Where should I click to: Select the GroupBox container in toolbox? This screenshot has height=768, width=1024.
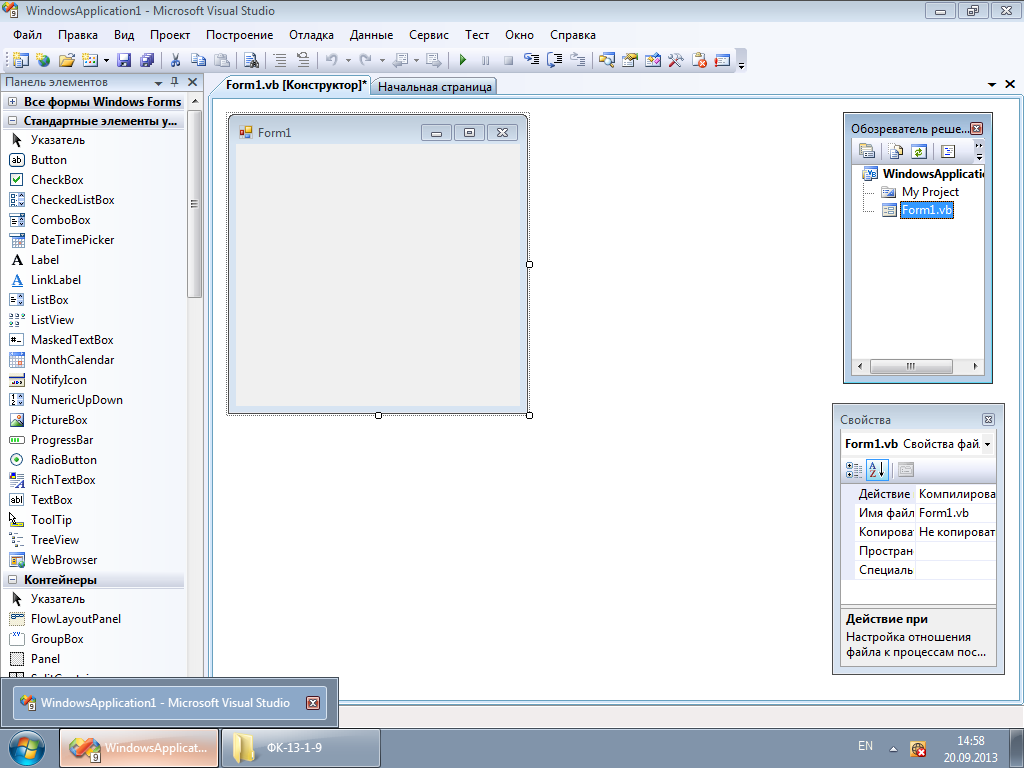coord(57,639)
